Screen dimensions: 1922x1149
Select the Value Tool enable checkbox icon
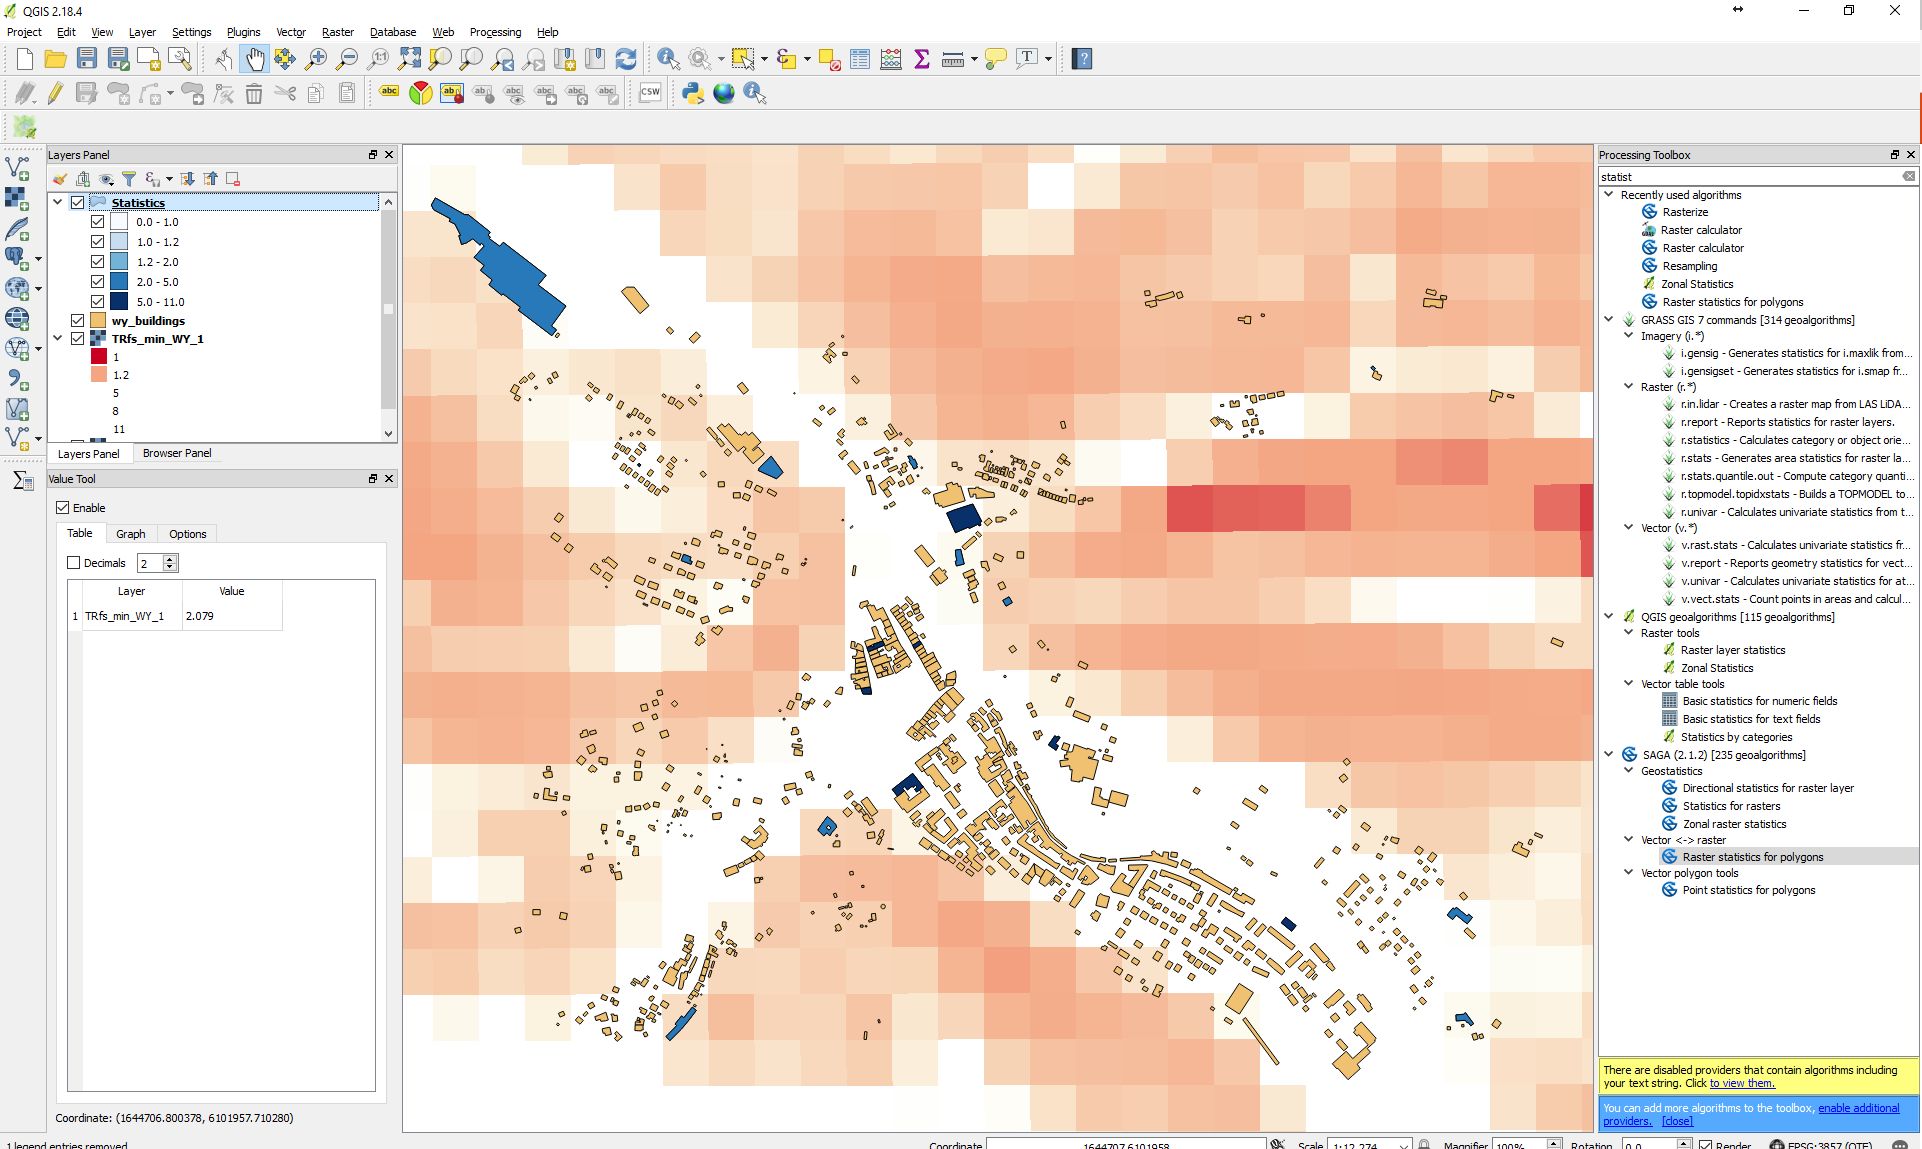coord(64,507)
